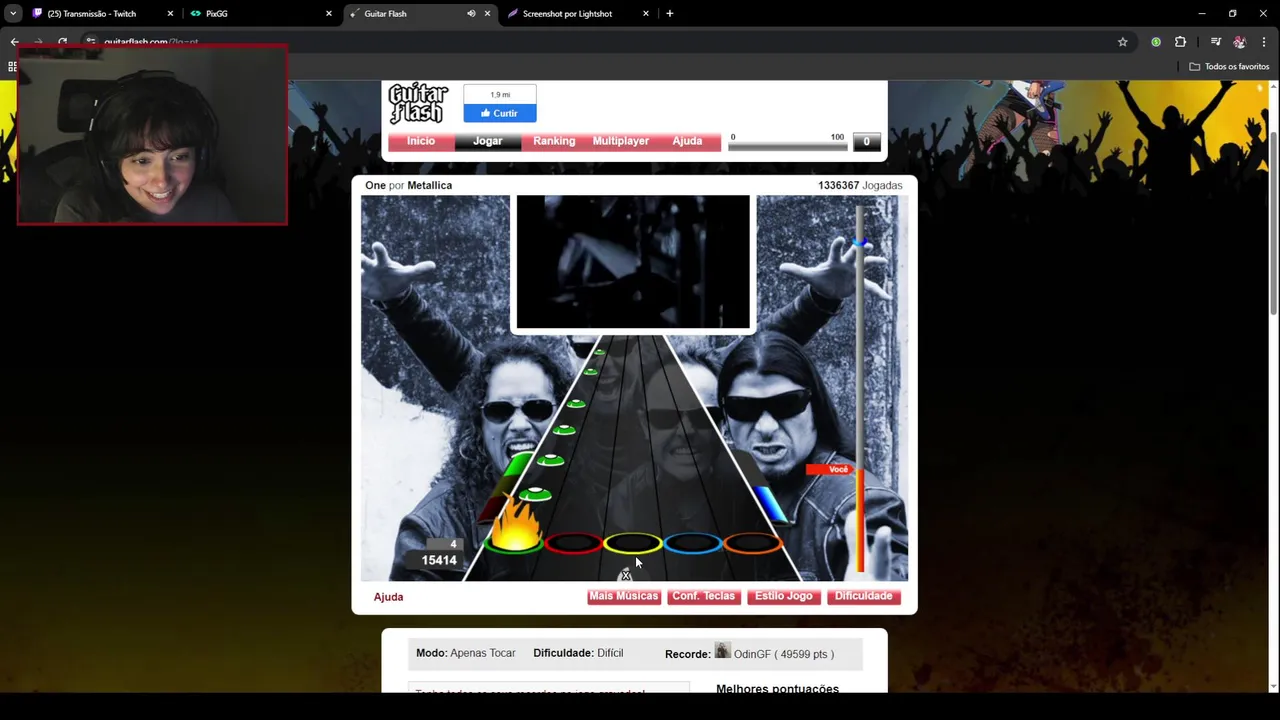Viewport: 1280px width, 720px height.
Task: Open the Dificuldade button
Action: coord(864,596)
